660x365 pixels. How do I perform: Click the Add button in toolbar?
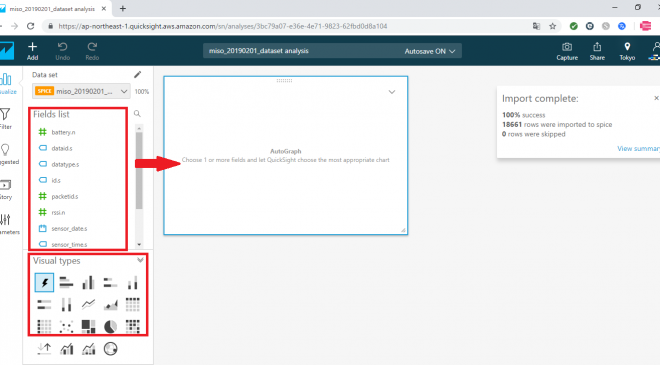click(x=32, y=51)
